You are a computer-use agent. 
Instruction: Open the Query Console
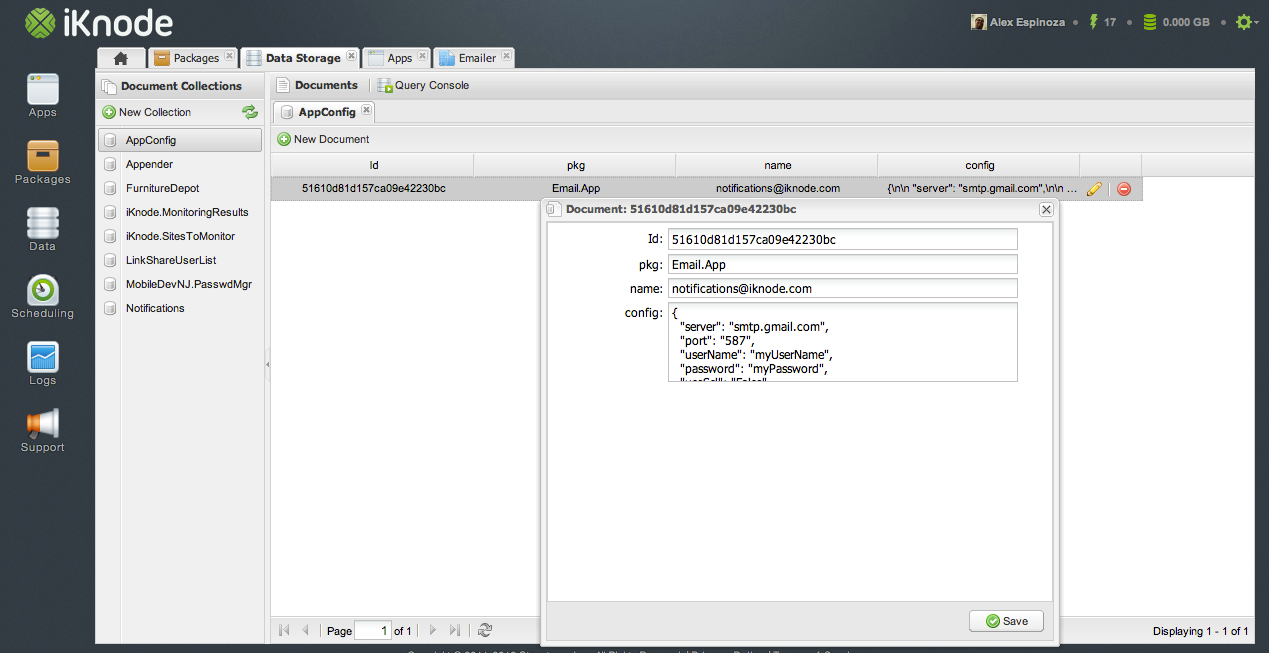click(423, 85)
